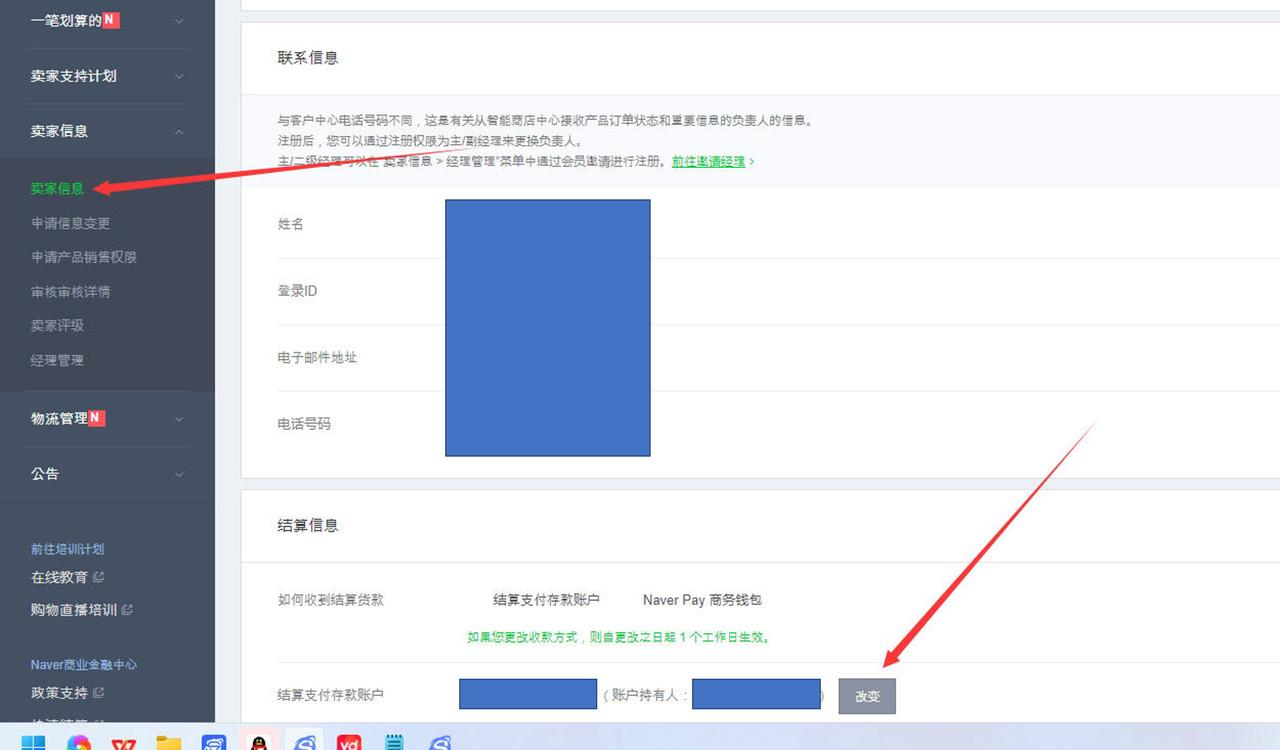Expand the 公告 section chevron

pyautogui.click(x=179, y=474)
